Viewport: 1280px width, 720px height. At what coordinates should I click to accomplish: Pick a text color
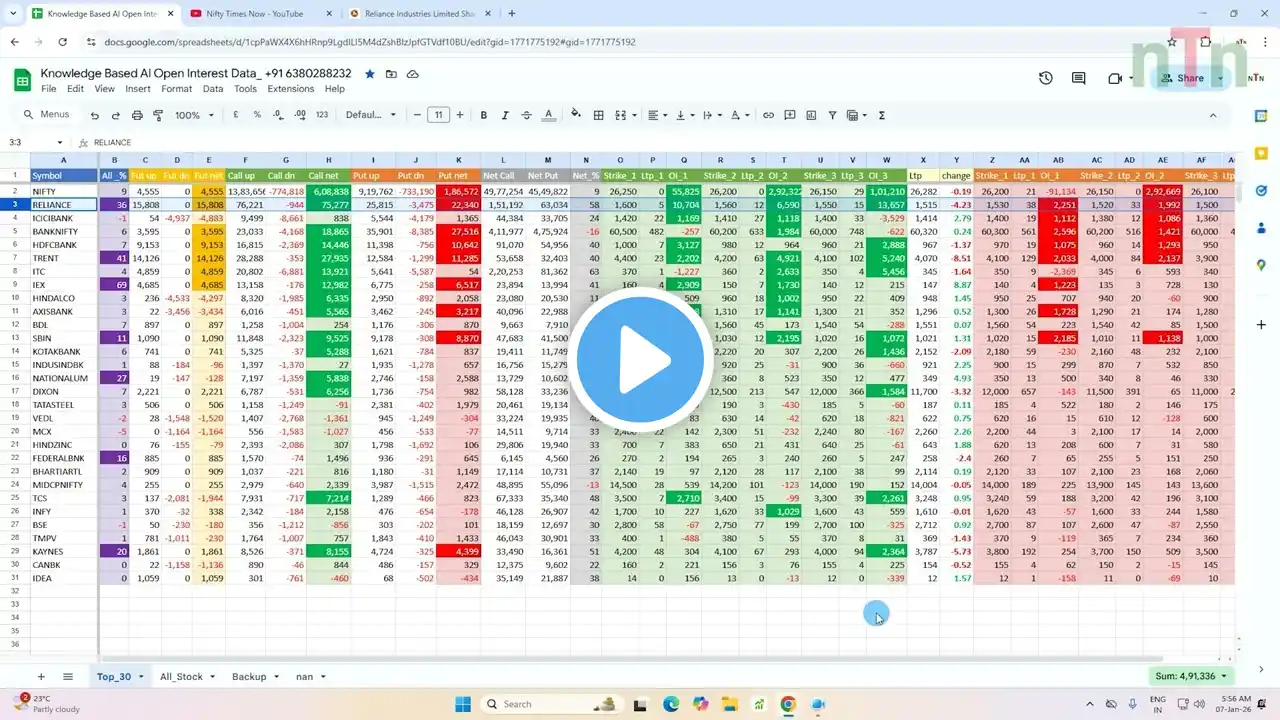[548, 115]
